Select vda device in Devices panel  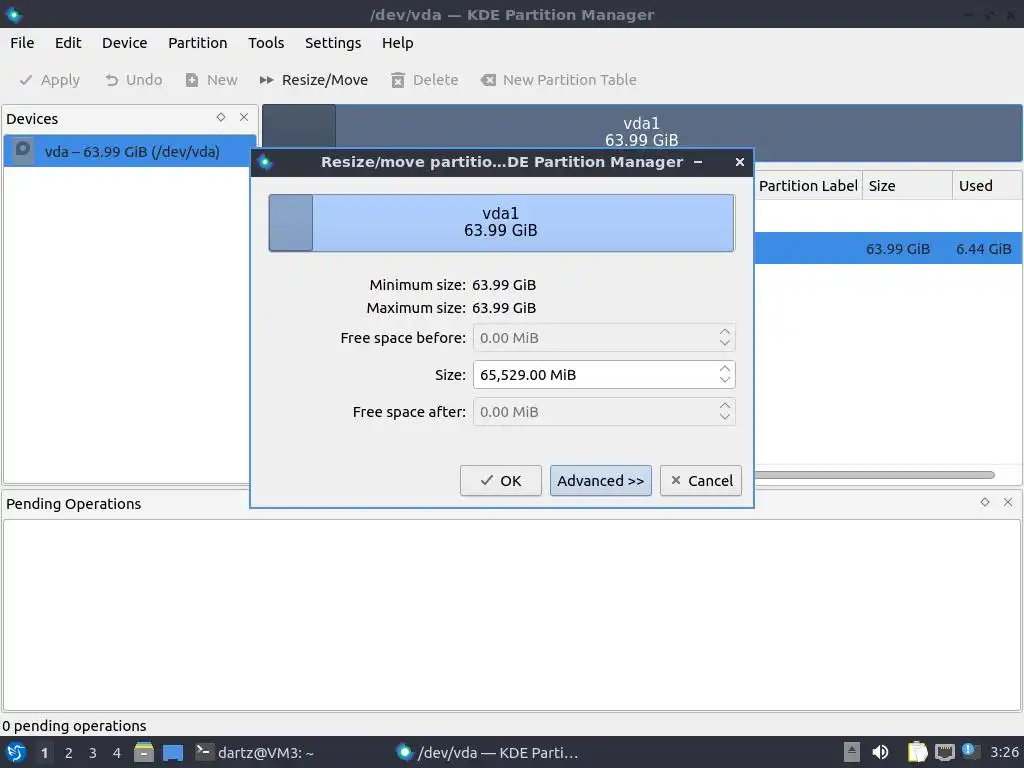[130, 152]
